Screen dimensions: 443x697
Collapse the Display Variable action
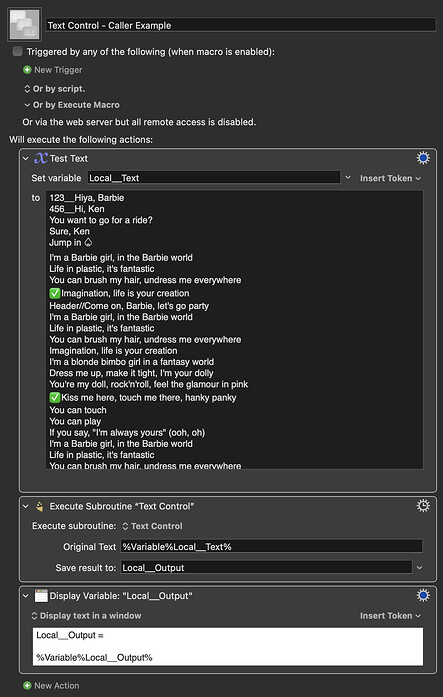coord(26,596)
